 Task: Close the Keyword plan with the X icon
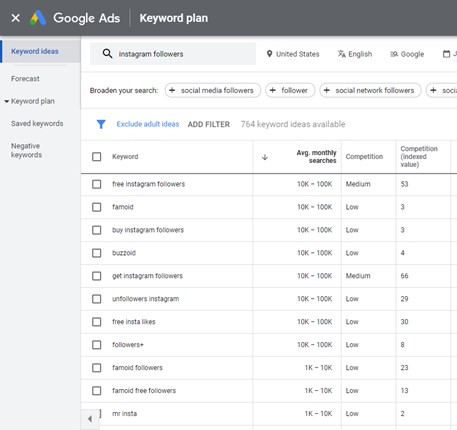[x=15, y=18]
